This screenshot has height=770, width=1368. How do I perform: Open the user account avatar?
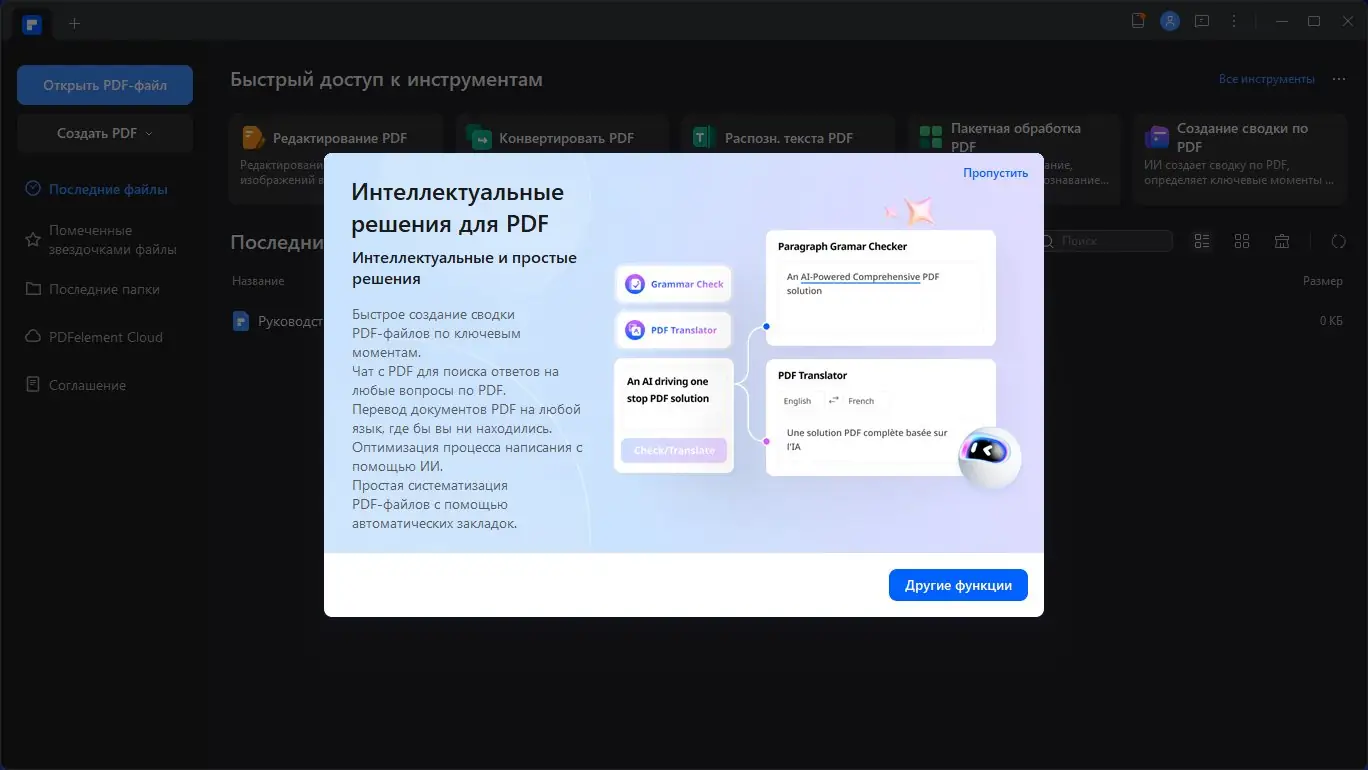(1170, 20)
